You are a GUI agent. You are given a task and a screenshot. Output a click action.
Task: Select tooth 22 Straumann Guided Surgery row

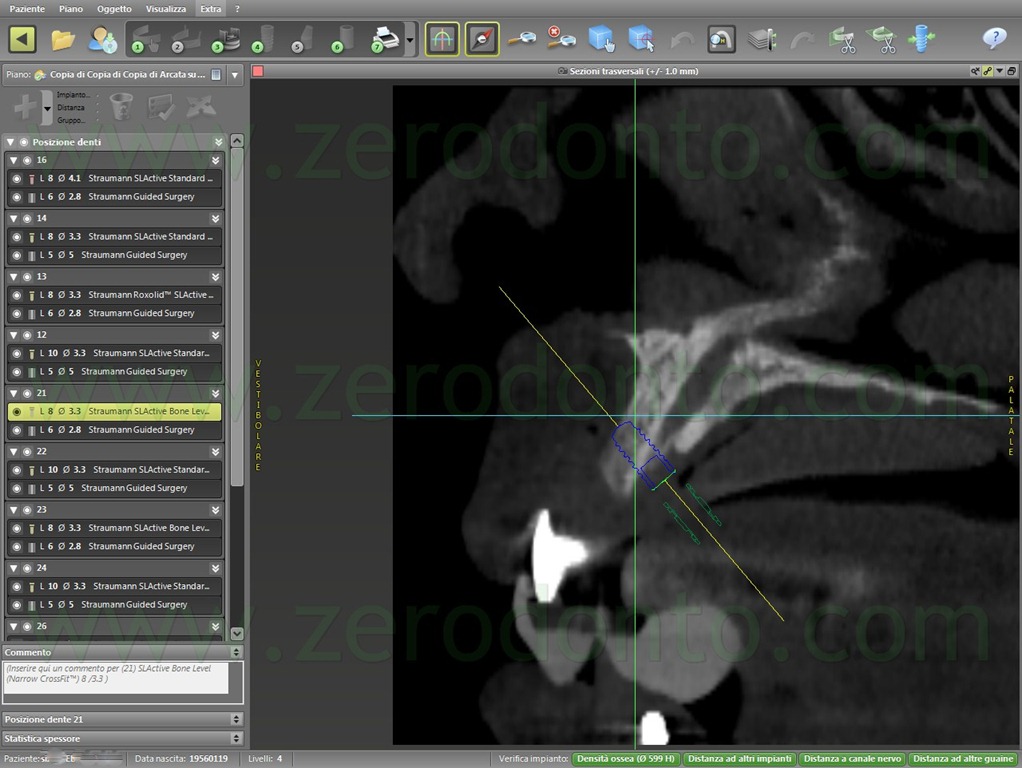coord(115,488)
